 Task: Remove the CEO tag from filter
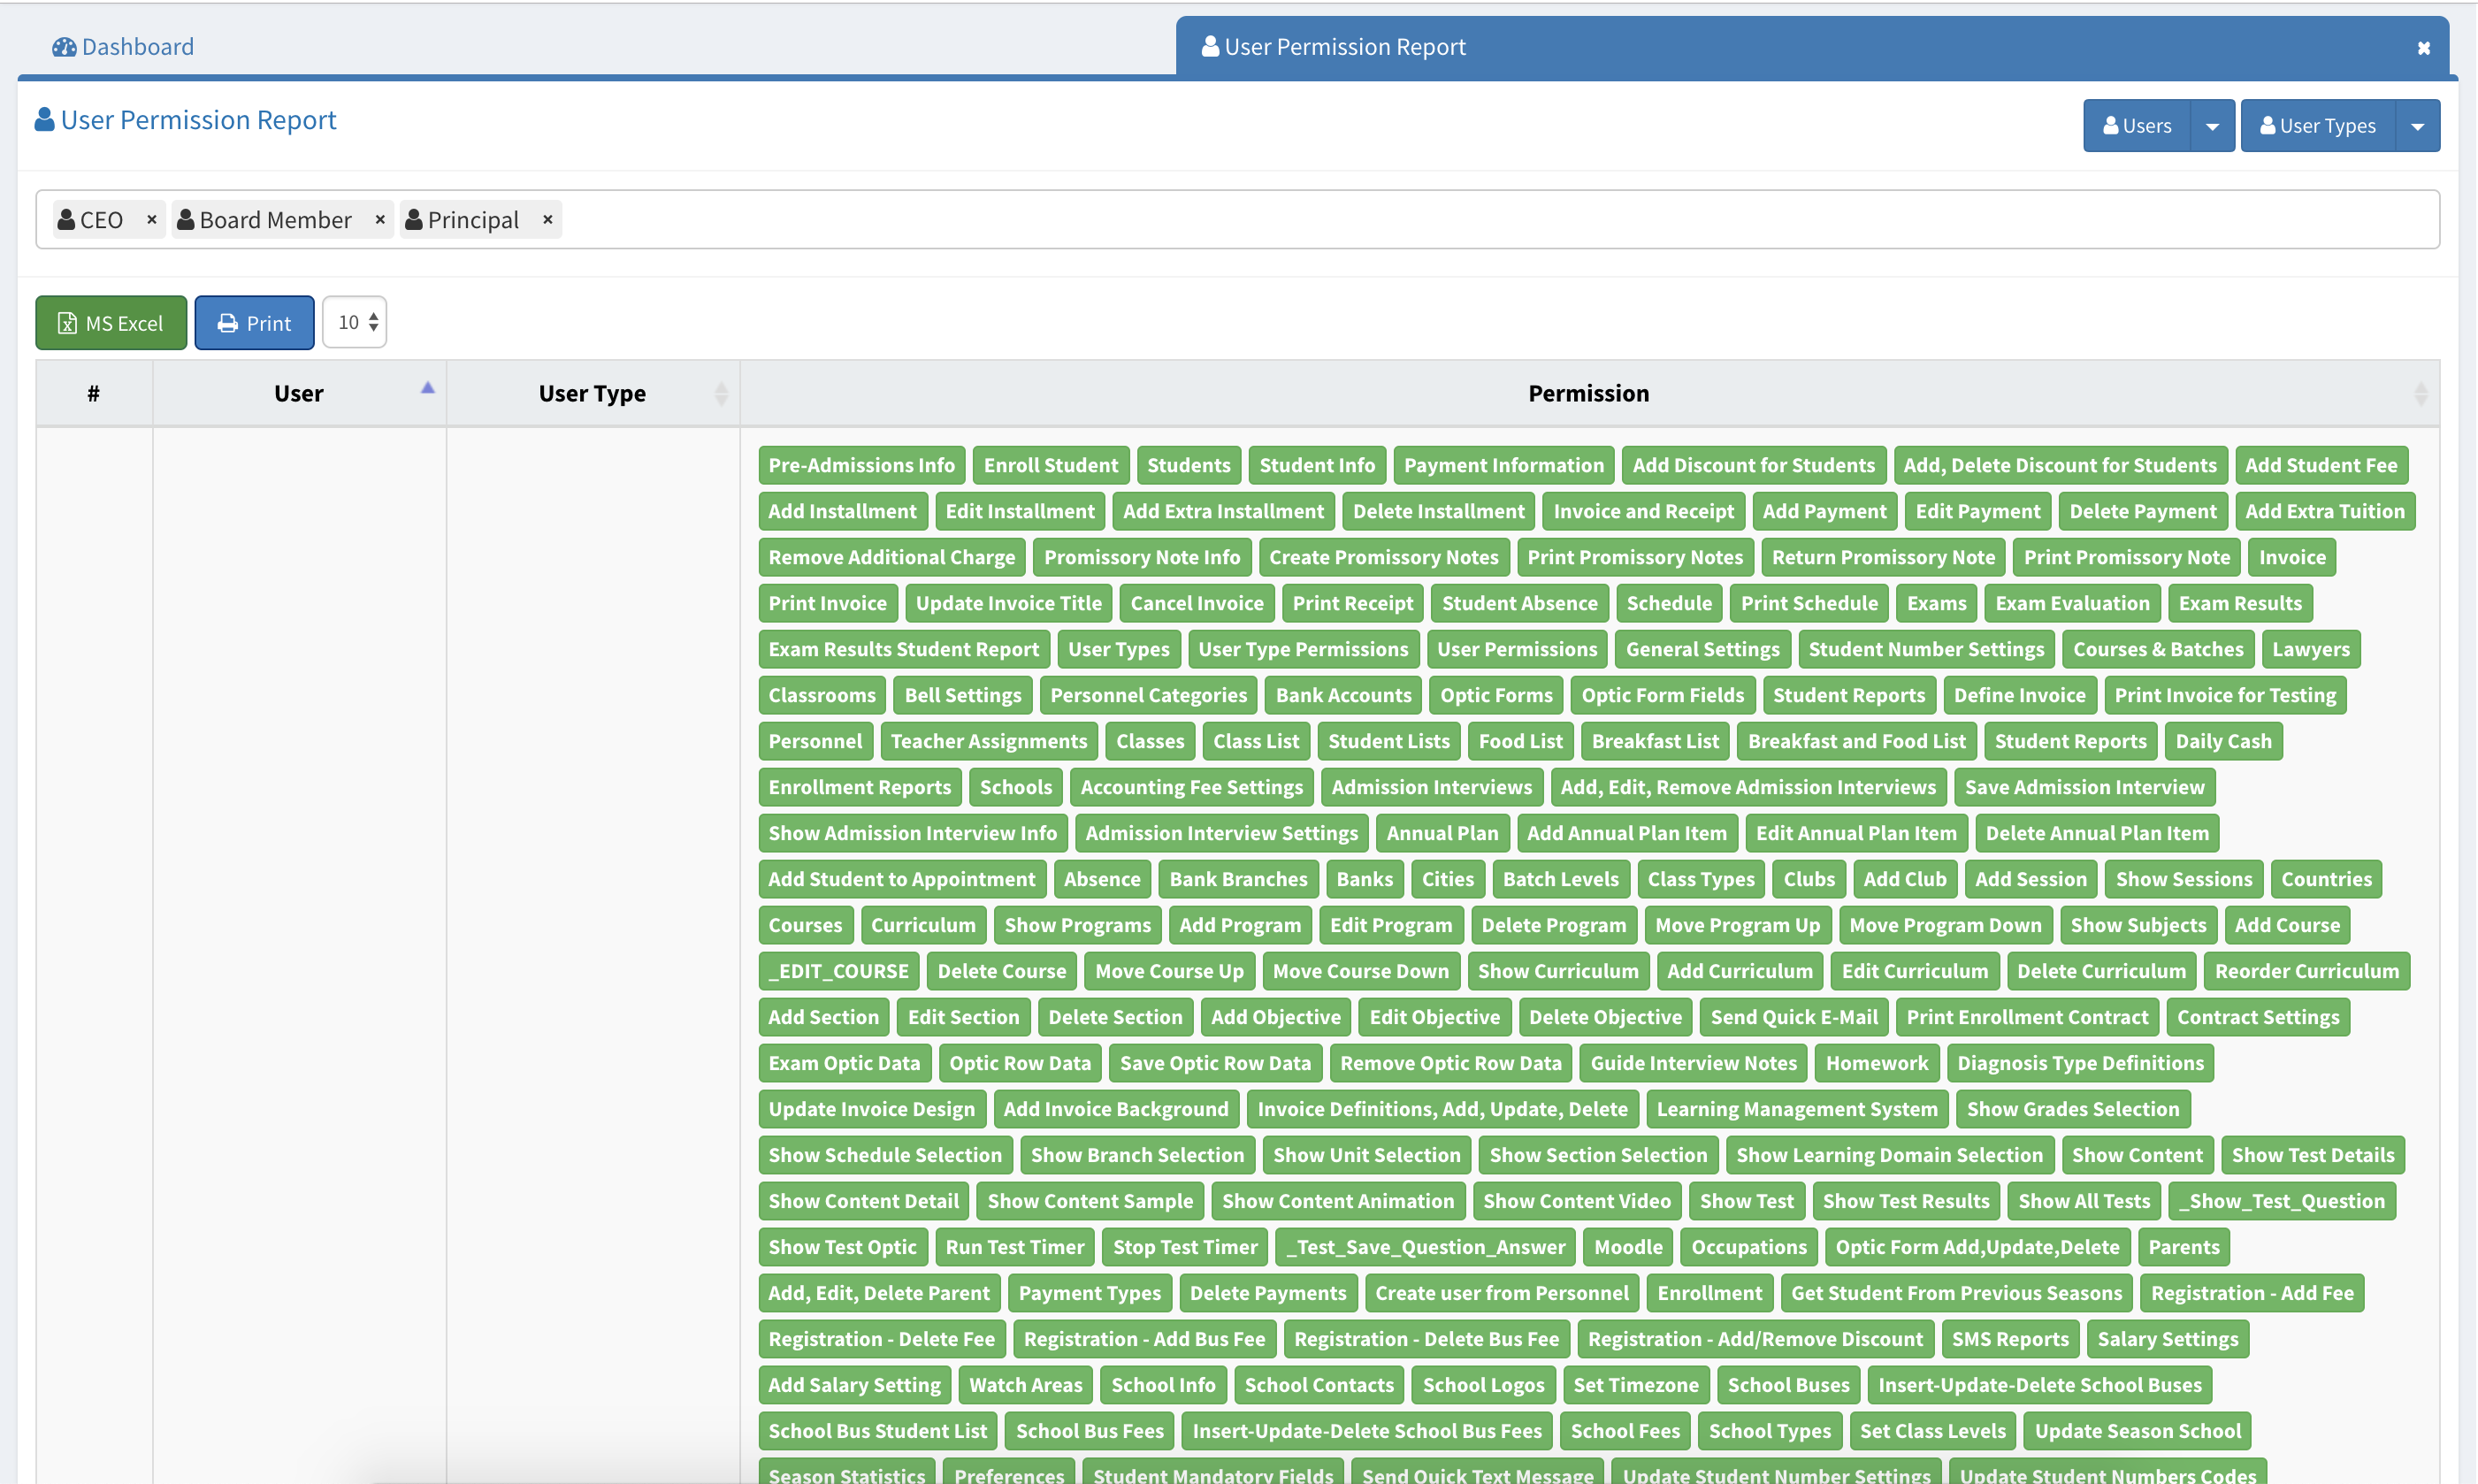click(152, 219)
